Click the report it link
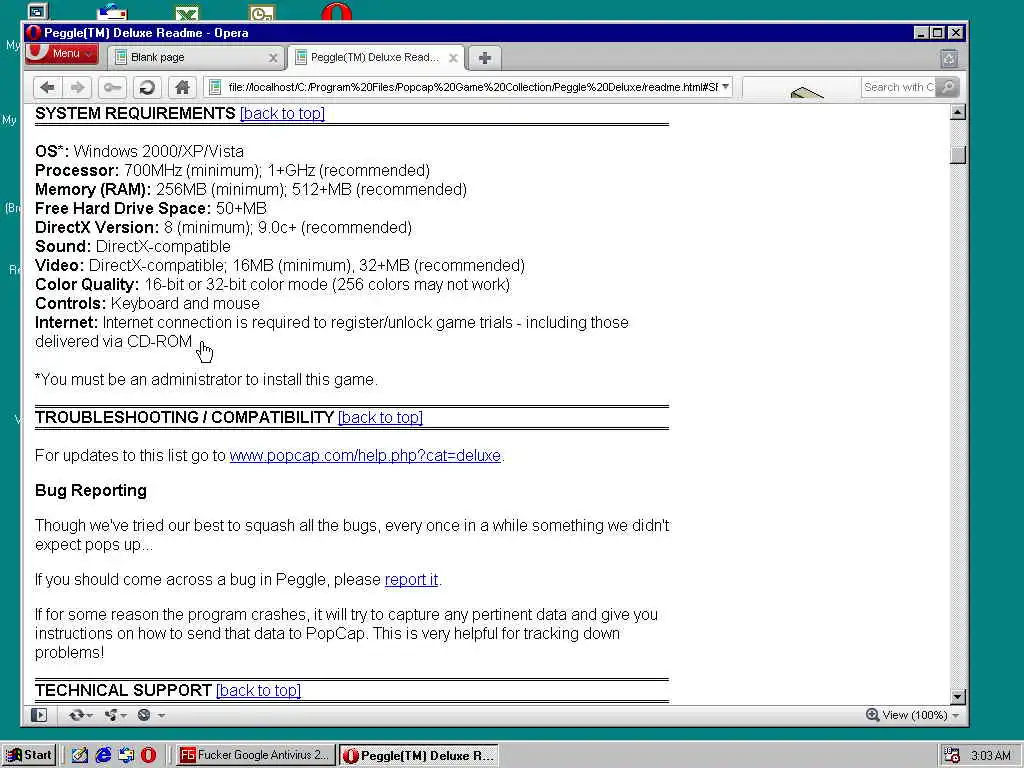1024x768 pixels. 411,579
